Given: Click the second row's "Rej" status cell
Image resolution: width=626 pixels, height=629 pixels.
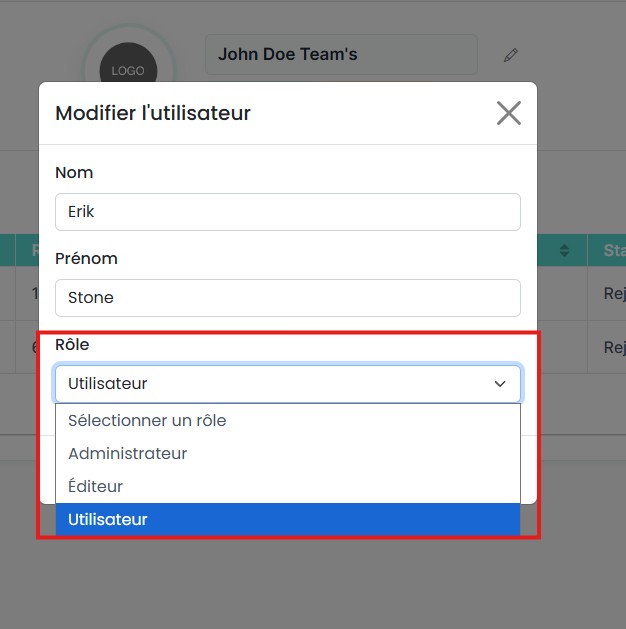Looking at the screenshot, I should [x=613, y=347].
